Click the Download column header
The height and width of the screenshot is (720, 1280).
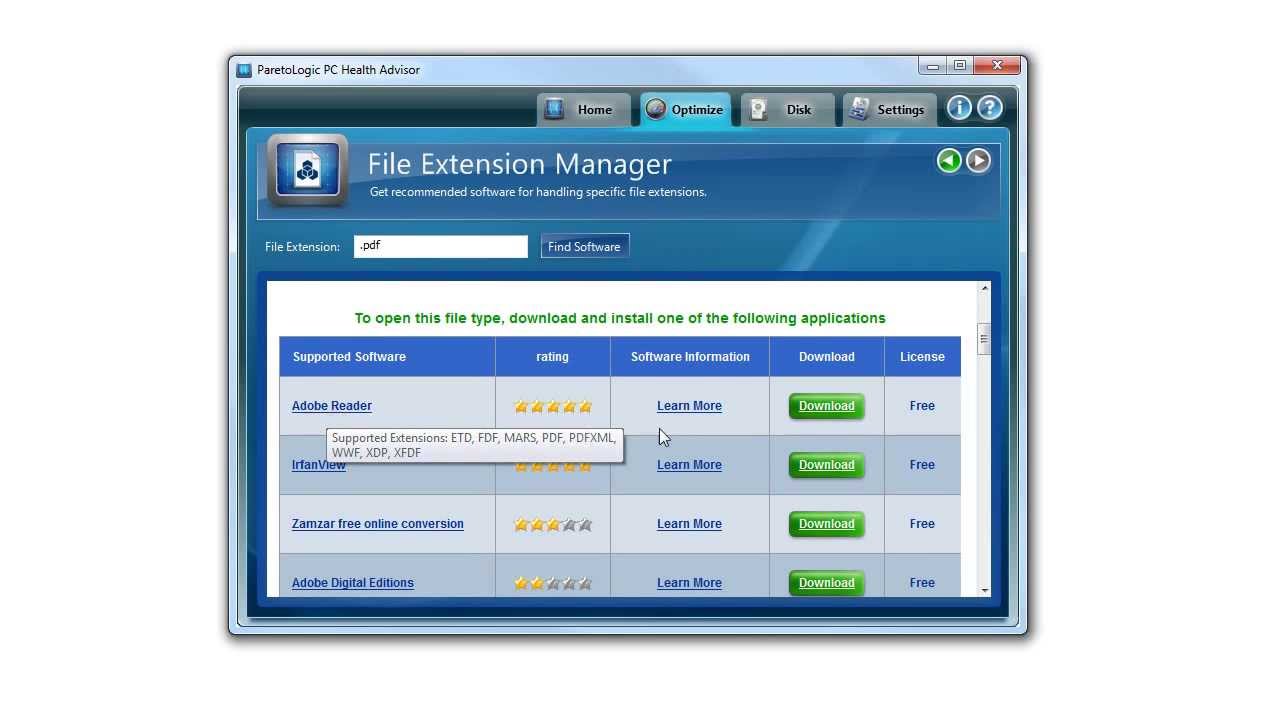coord(827,357)
